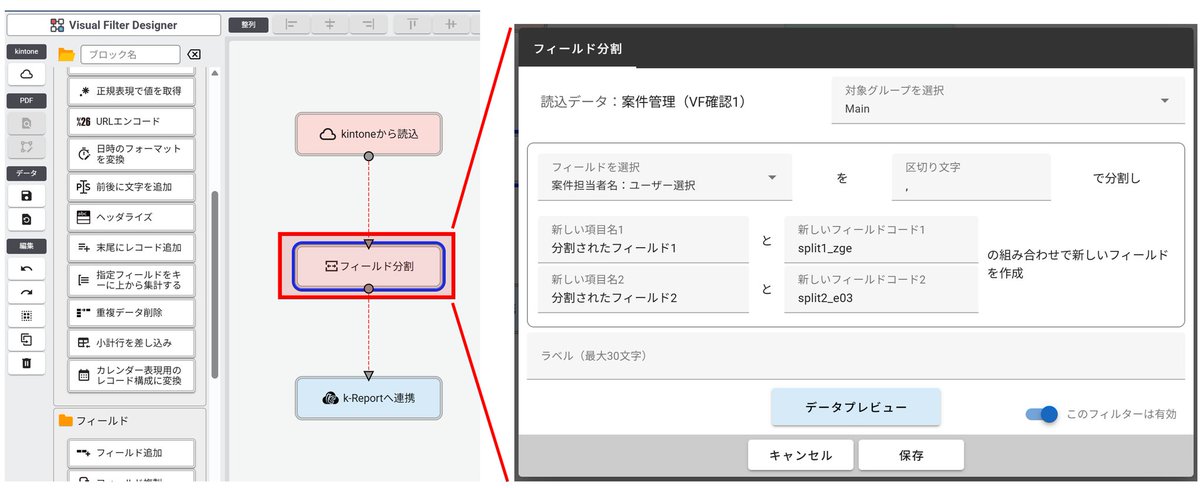The height and width of the screenshot is (488, 1200).
Task: Click the 新しいフィールドコード2 input with split2_e03
Action: pyautogui.click(x=881, y=290)
